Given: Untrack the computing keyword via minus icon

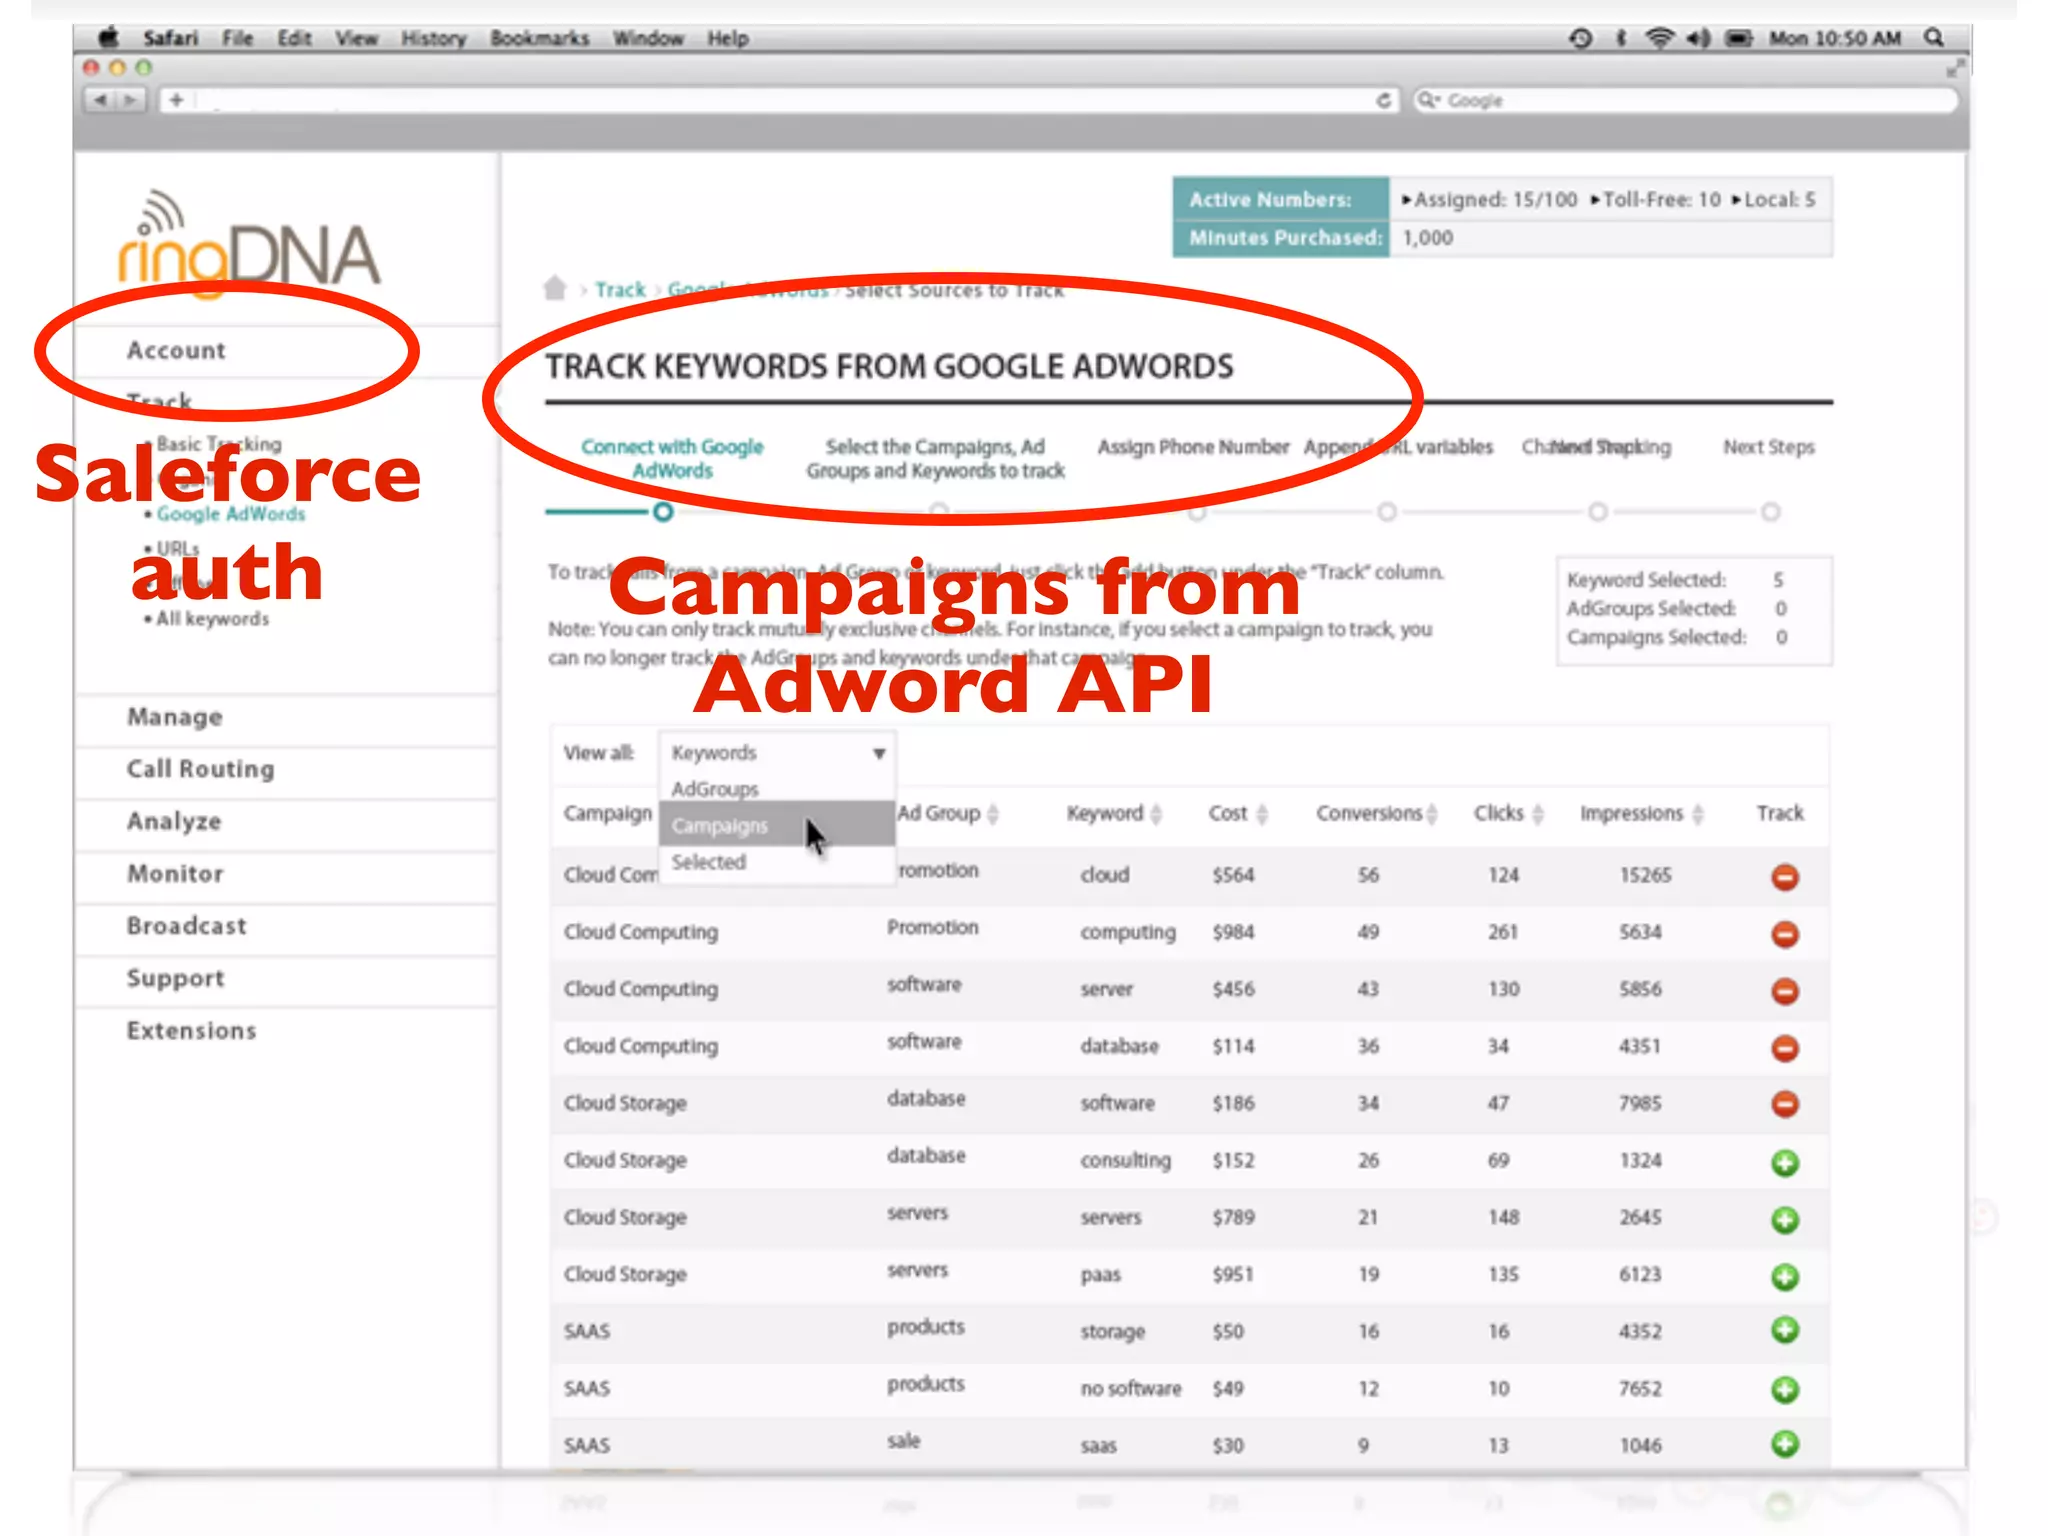Looking at the screenshot, I should coord(1785,934).
